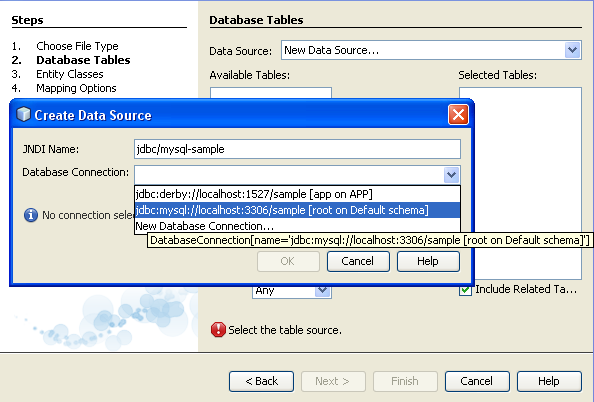
Task: Click the Database Connection: label
Action: (x=76, y=172)
